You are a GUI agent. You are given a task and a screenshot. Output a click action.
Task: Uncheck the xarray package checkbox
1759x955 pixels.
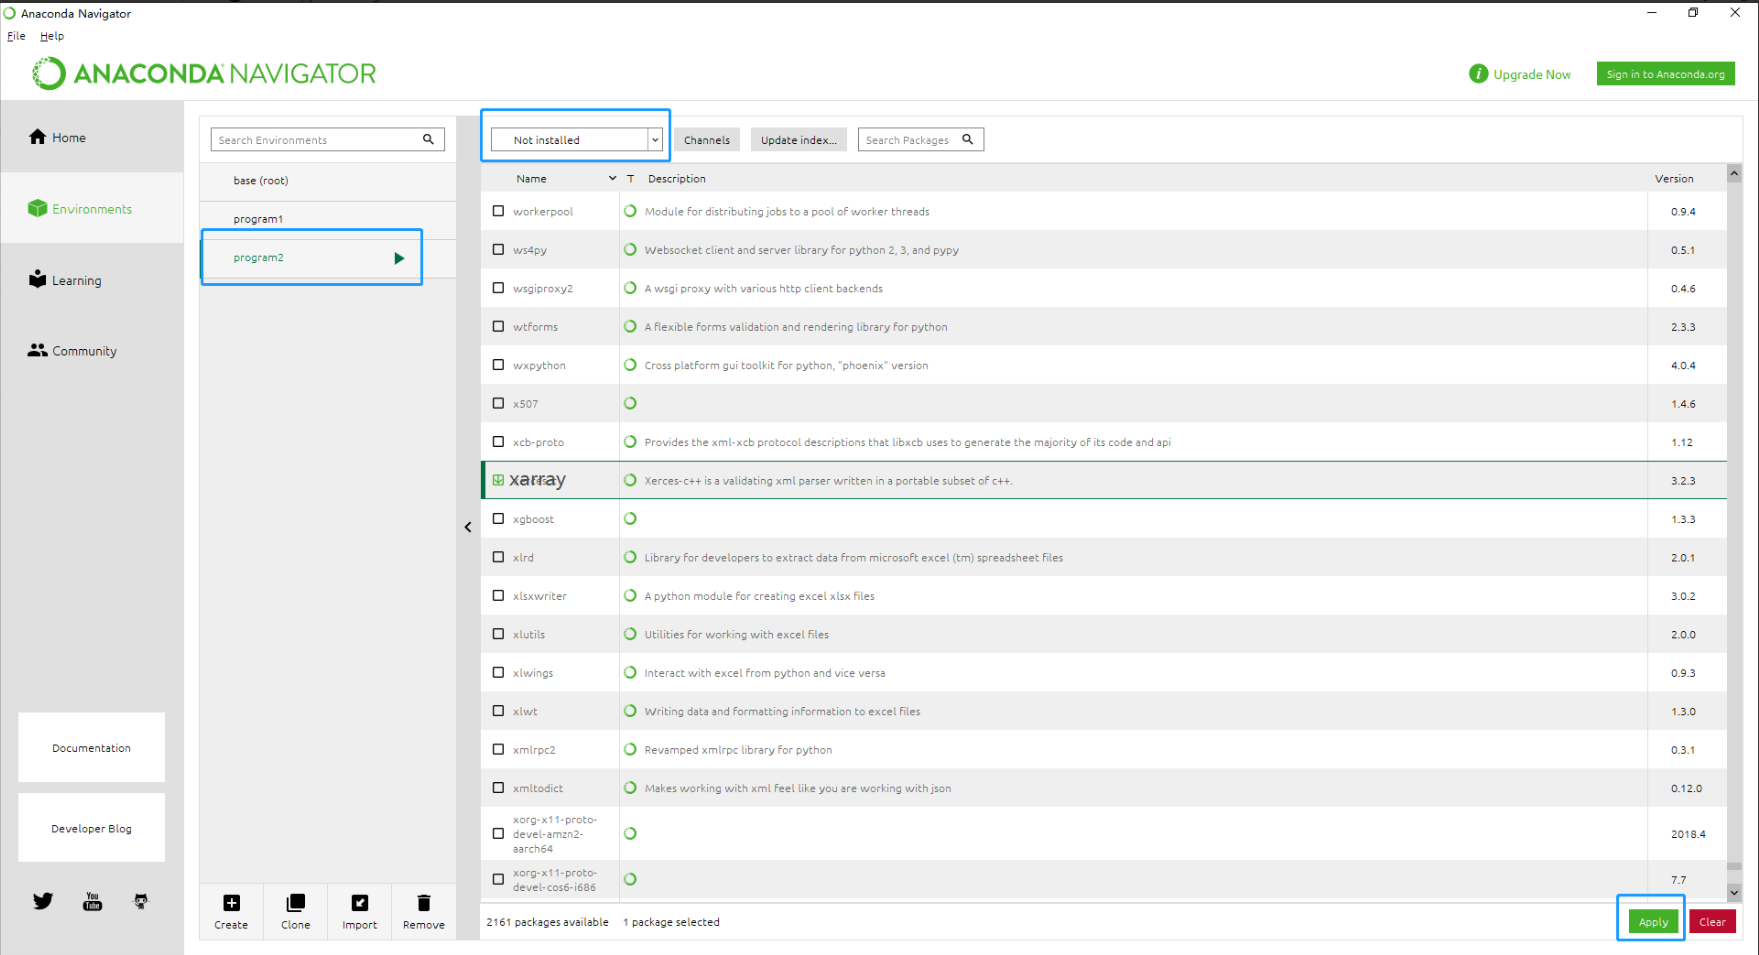click(x=498, y=480)
